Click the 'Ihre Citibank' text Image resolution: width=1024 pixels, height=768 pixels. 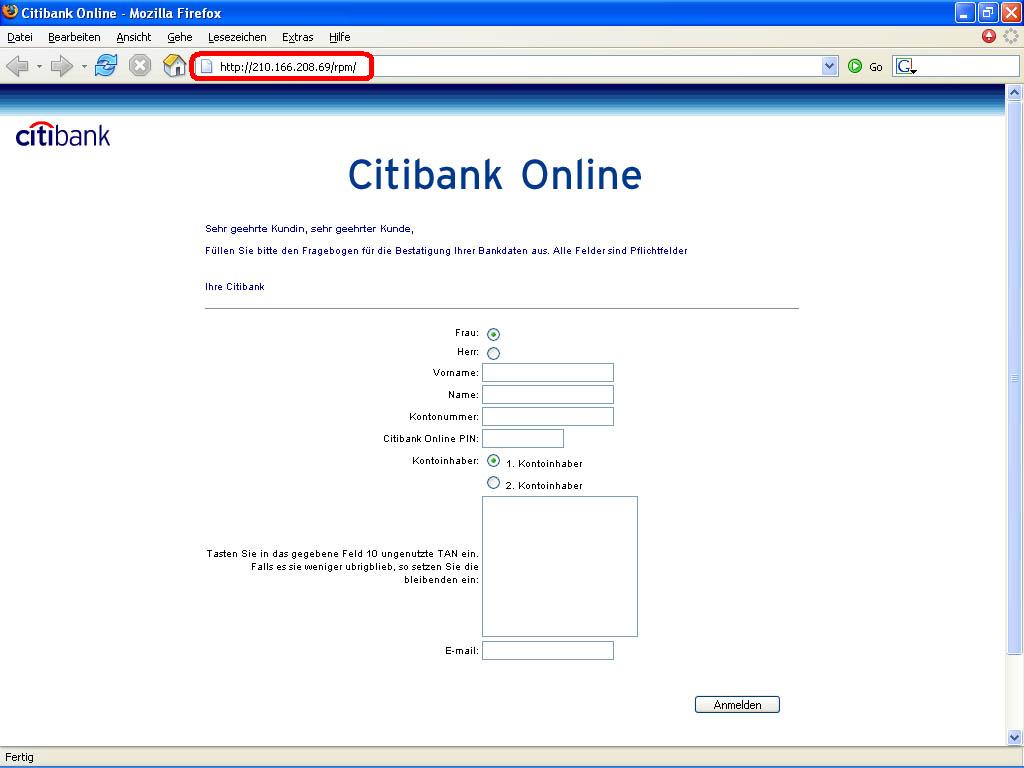point(235,287)
